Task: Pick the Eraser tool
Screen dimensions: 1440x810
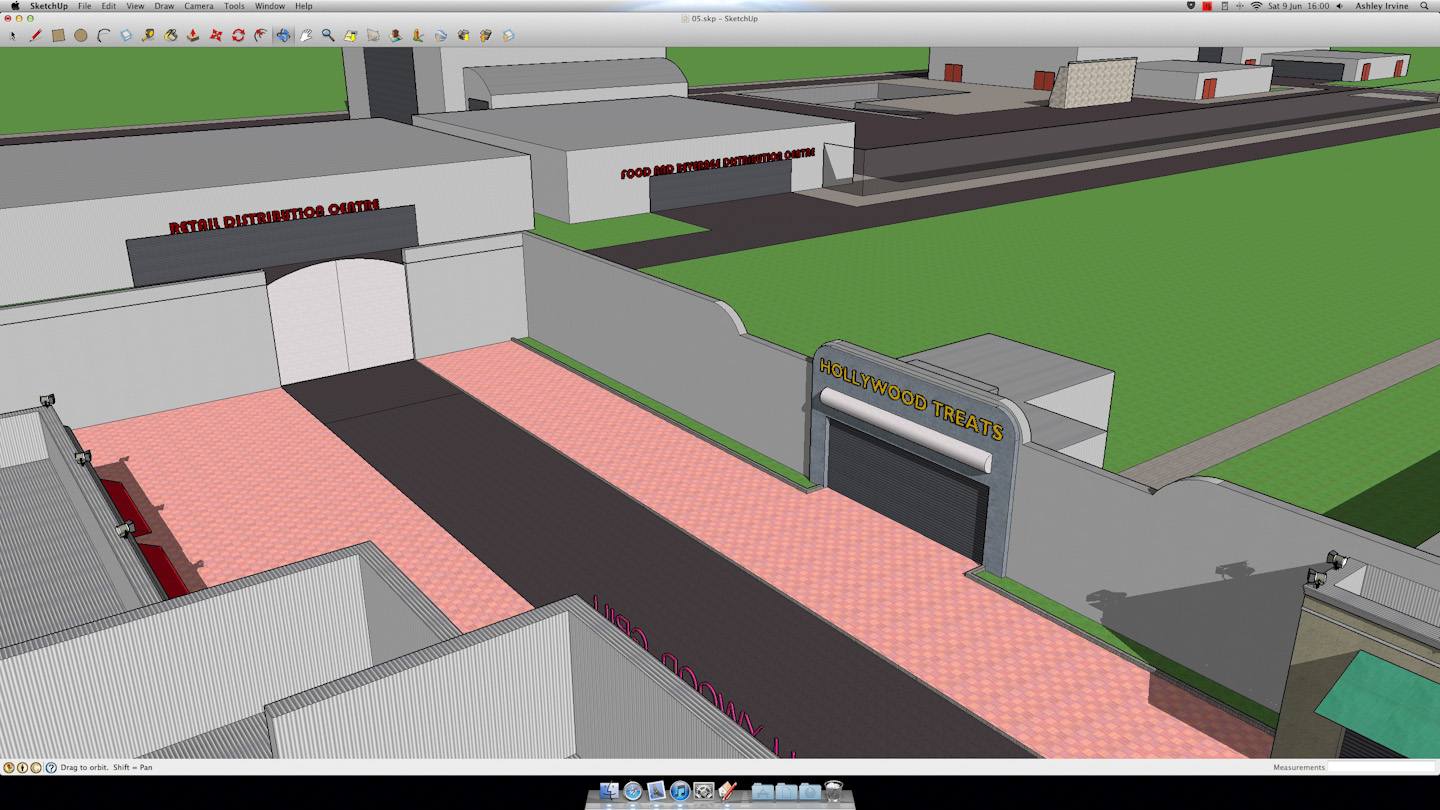Action: (x=126, y=36)
